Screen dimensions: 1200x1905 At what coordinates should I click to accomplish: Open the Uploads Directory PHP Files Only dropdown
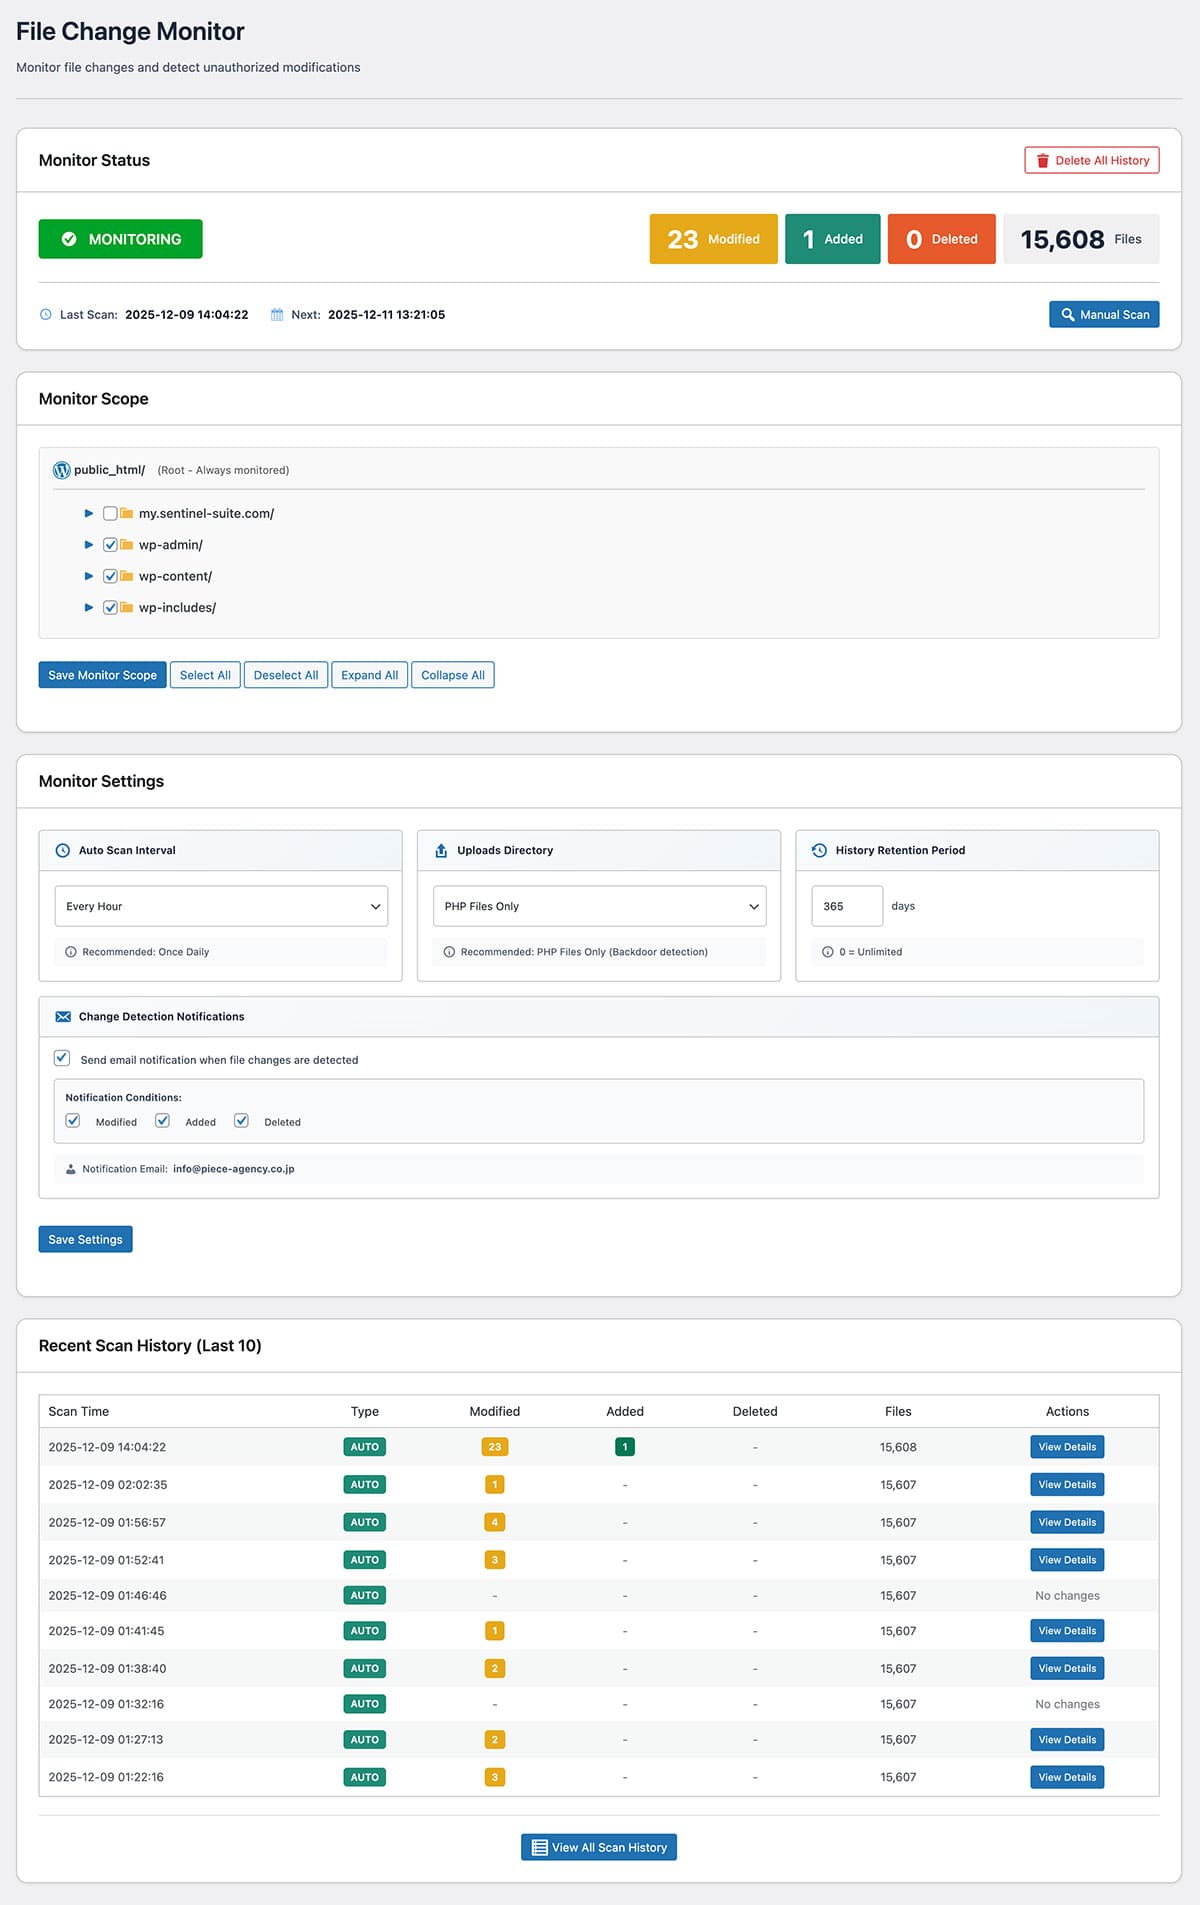point(599,907)
